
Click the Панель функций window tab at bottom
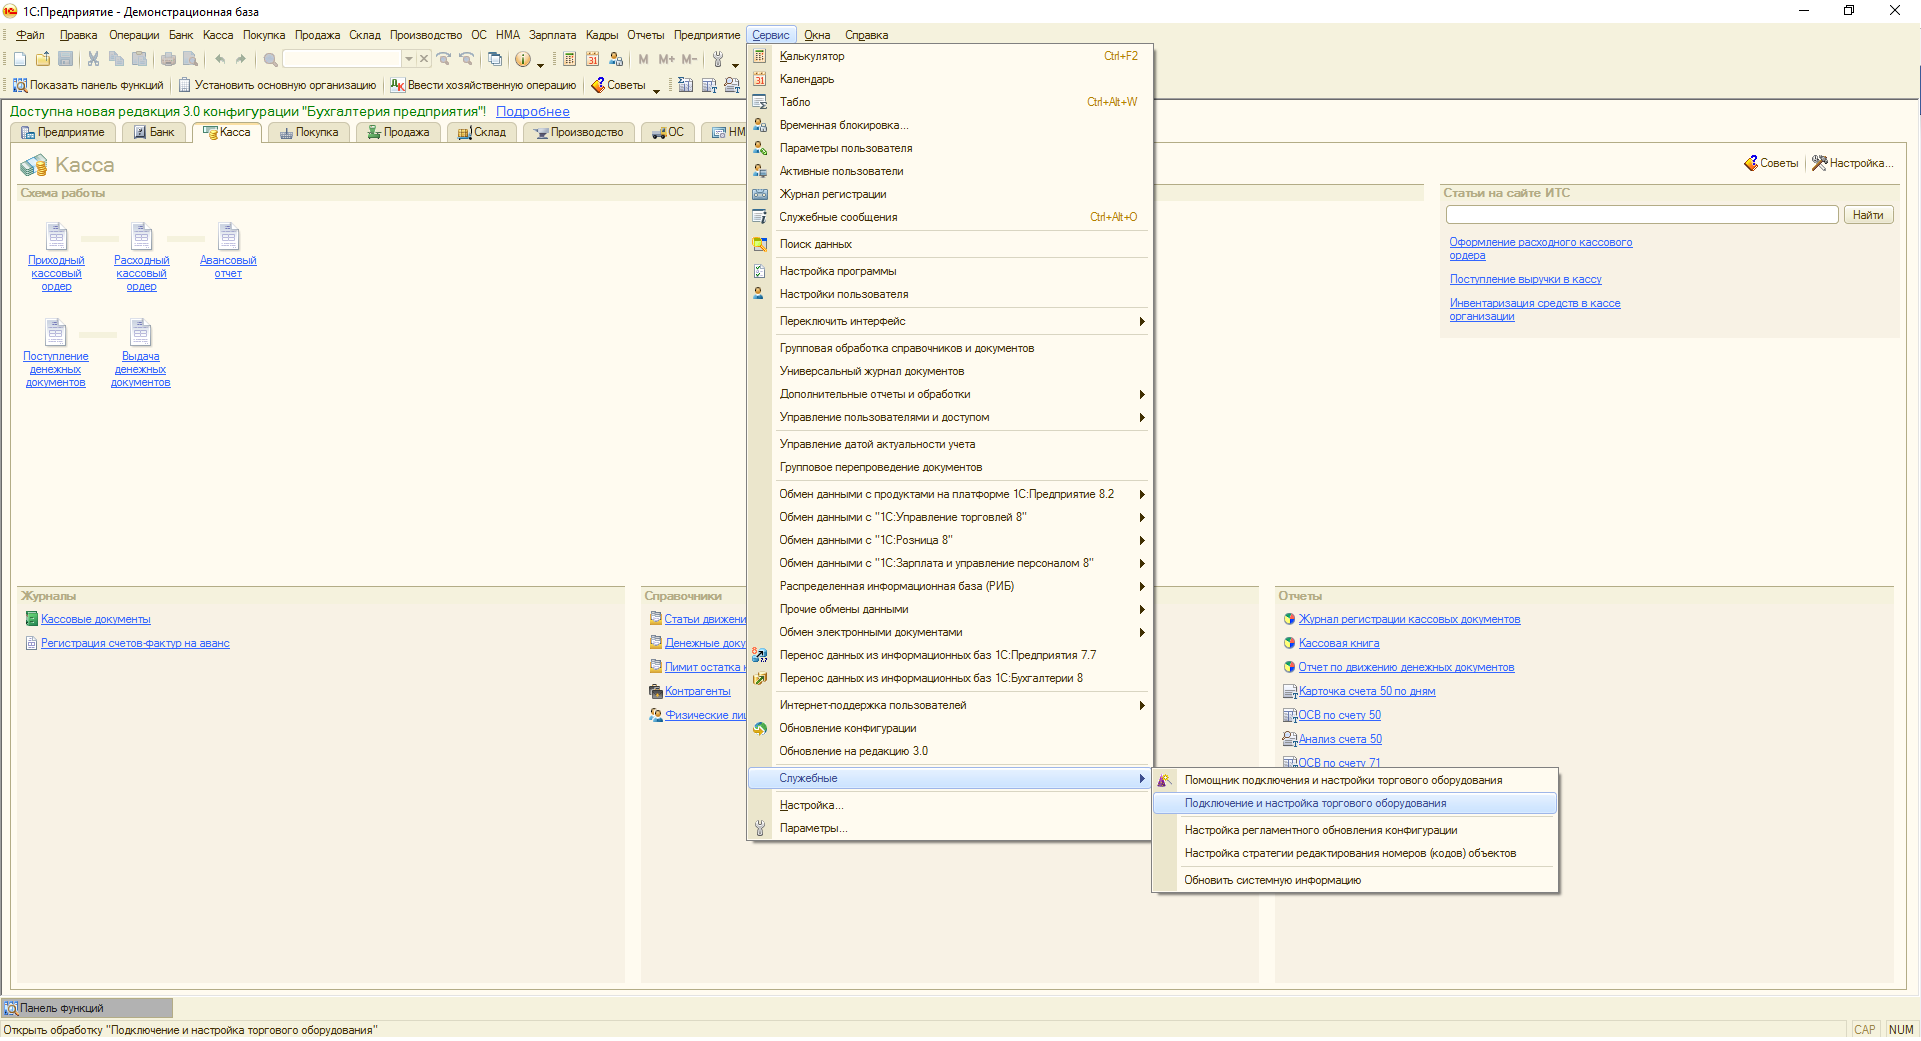88,1008
